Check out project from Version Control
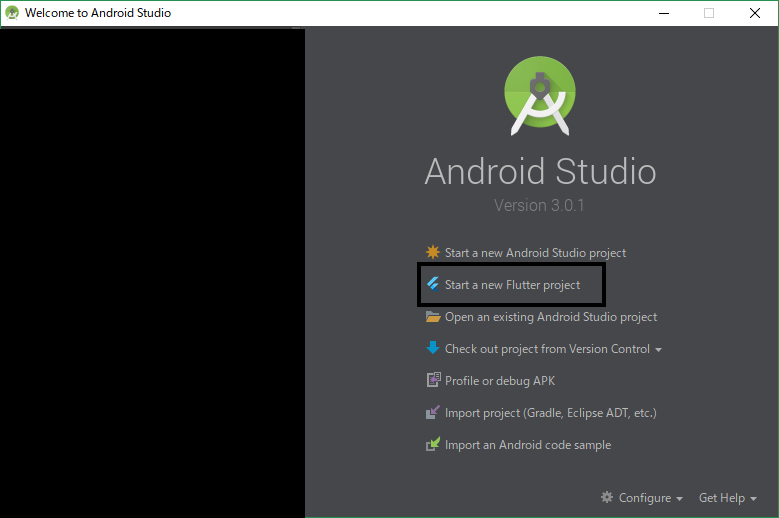Screen dimensions: 779x518 [x=547, y=349]
